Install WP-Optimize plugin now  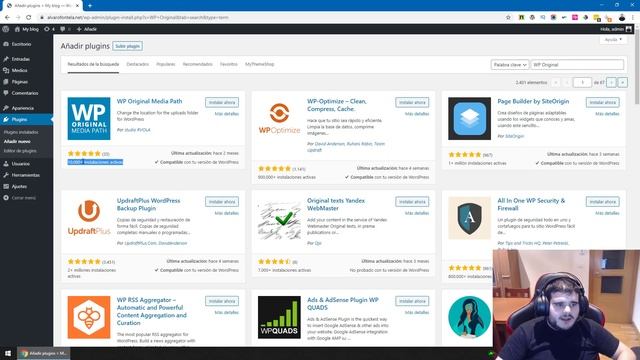click(412, 102)
